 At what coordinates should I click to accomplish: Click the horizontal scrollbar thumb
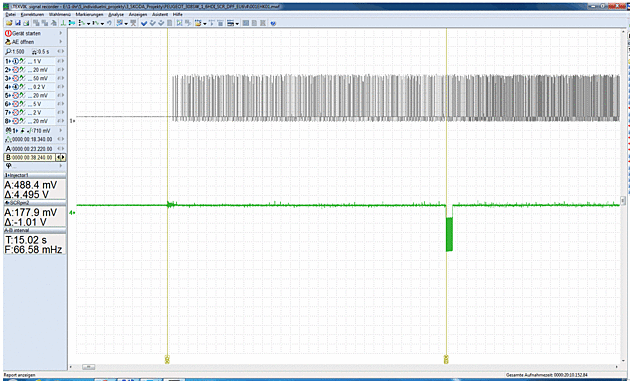(88, 367)
